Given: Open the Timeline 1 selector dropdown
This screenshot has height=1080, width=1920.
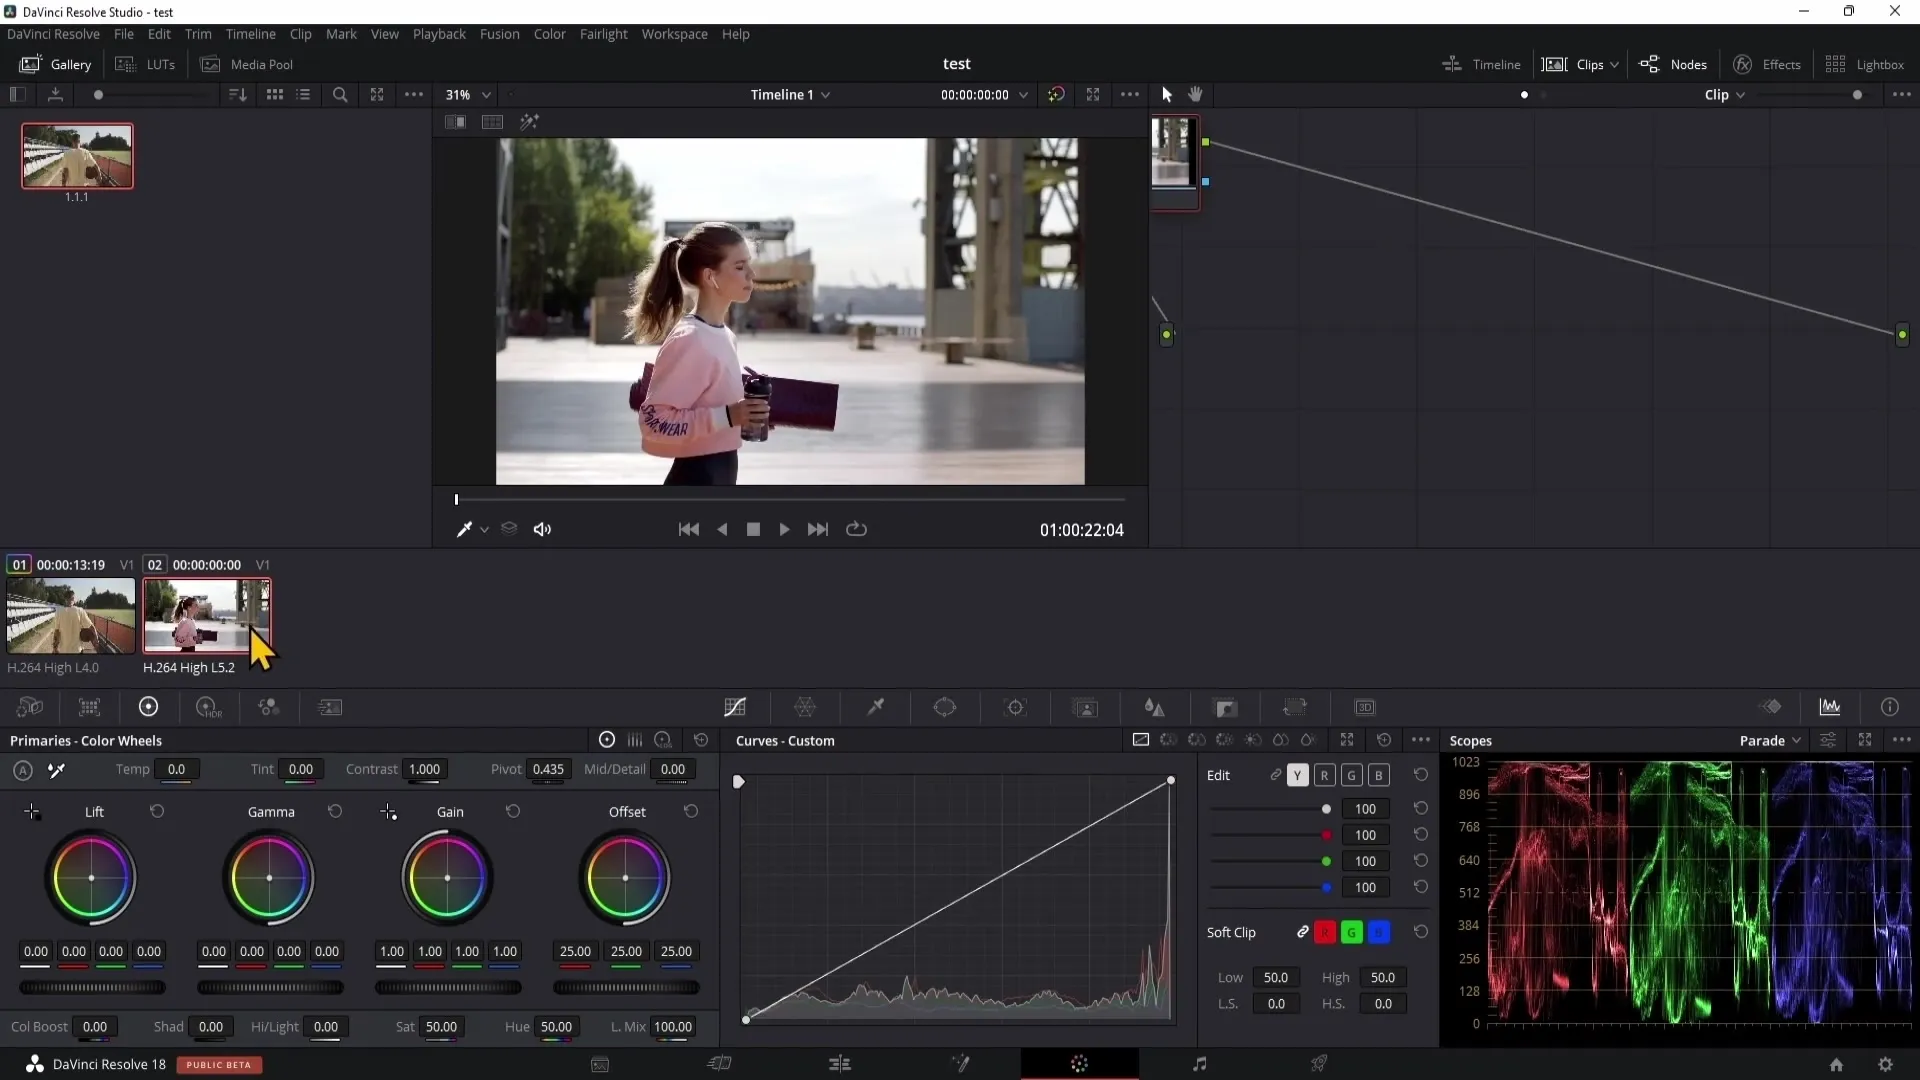Looking at the screenshot, I should point(790,94).
